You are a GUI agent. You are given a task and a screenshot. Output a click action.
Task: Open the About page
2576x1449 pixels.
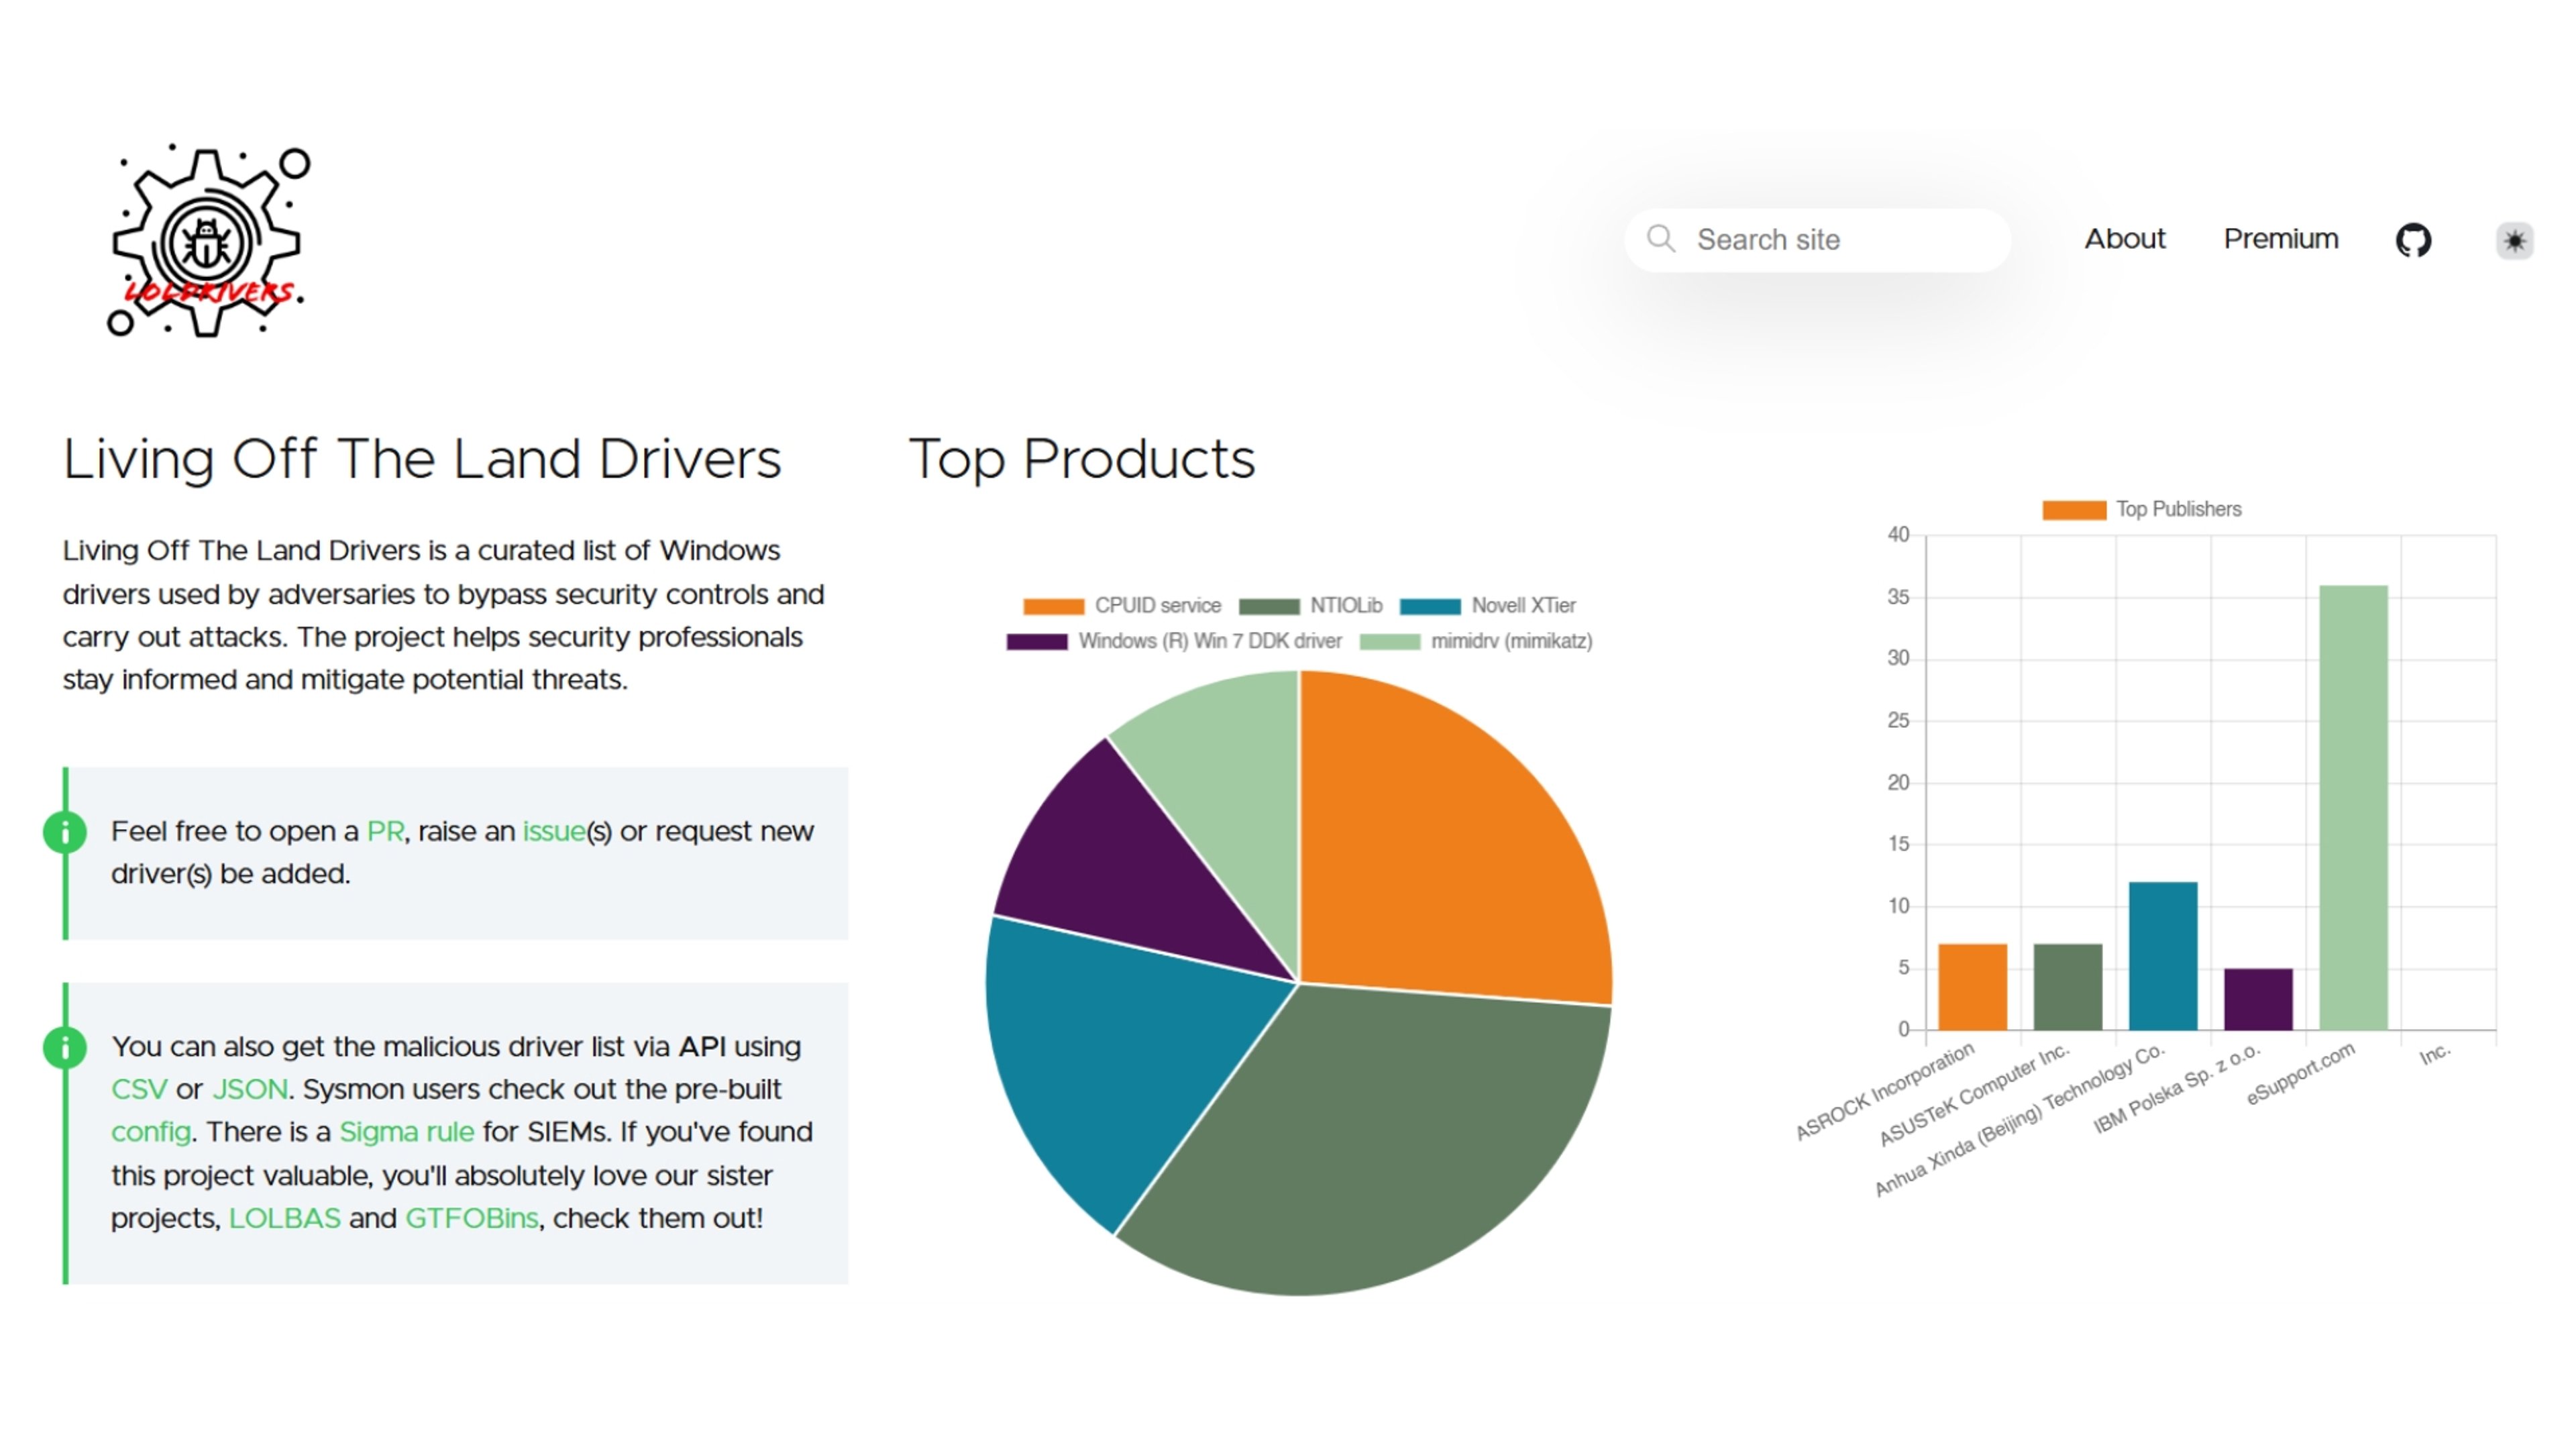pos(2124,239)
